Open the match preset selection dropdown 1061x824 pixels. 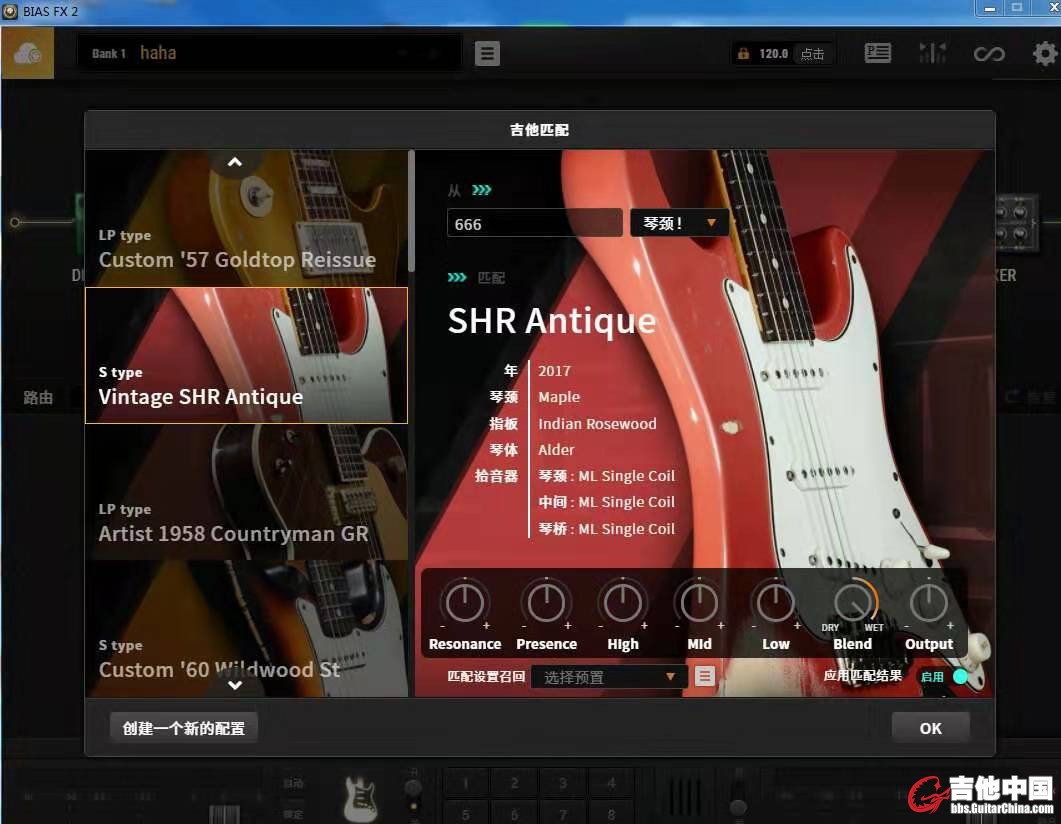[x=609, y=677]
